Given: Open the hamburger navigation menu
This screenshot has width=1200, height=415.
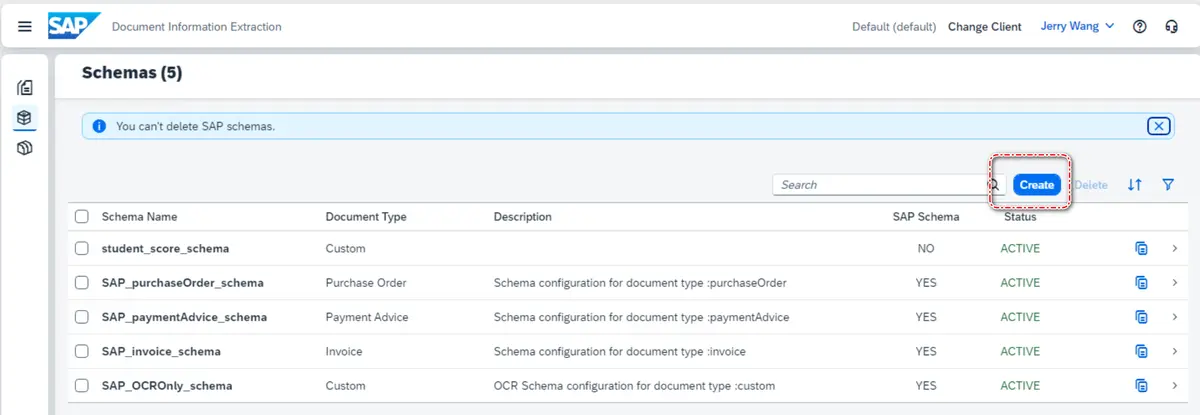Looking at the screenshot, I should (x=25, y=27).
